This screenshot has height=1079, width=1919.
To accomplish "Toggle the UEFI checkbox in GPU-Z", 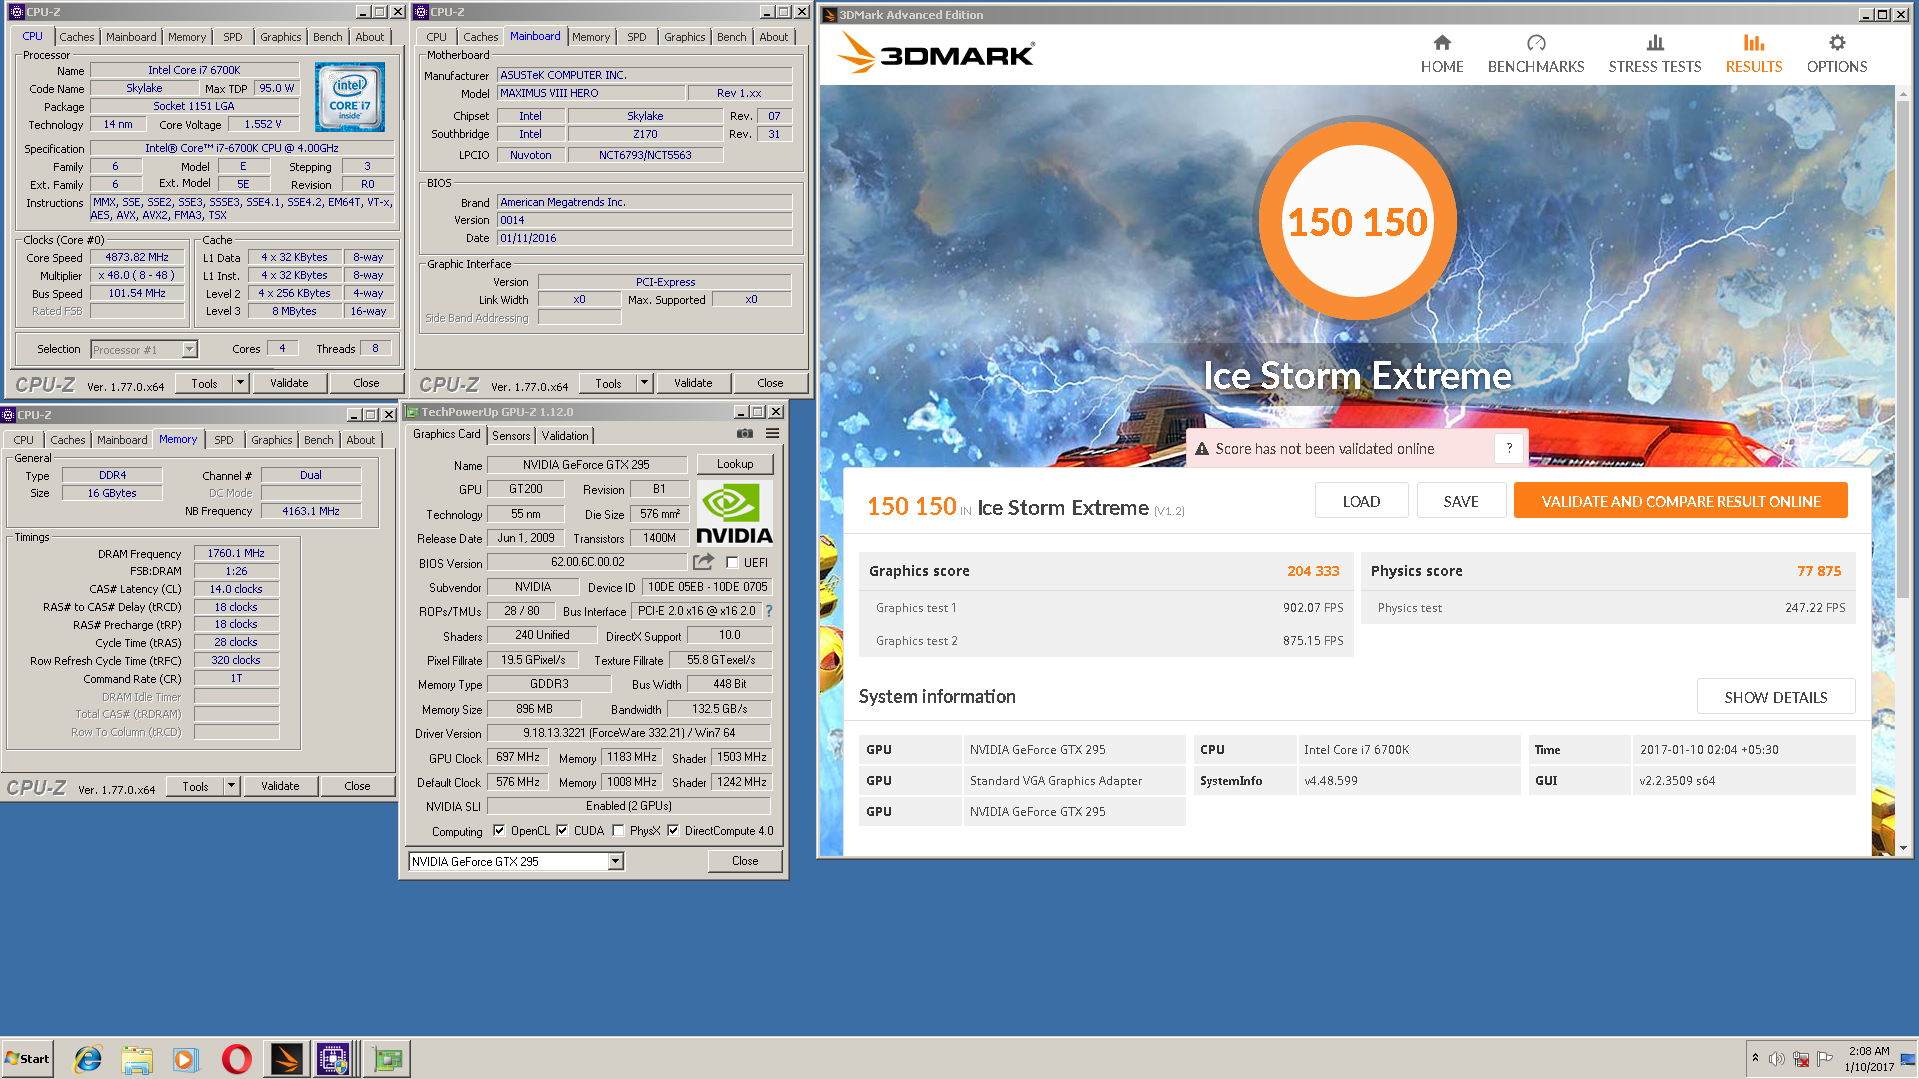I will click(x=732, y=563).
